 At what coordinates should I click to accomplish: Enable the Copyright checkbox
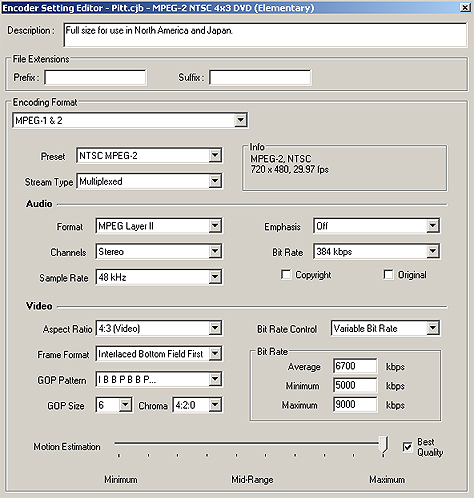point(286,275)
